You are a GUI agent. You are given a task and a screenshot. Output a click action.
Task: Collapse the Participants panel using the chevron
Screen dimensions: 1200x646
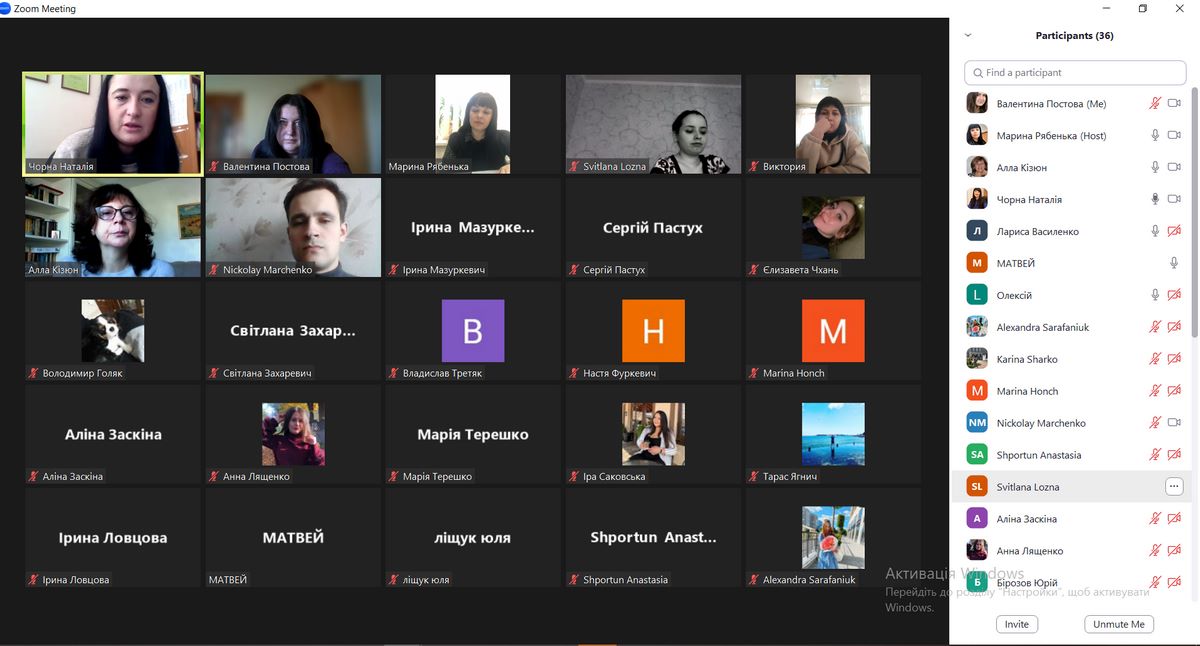(967, 35)
